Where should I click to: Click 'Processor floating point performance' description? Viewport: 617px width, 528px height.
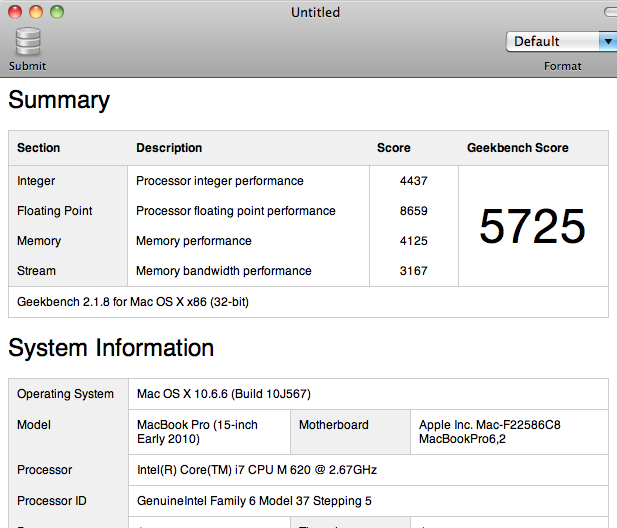click(x=236, y=211)
